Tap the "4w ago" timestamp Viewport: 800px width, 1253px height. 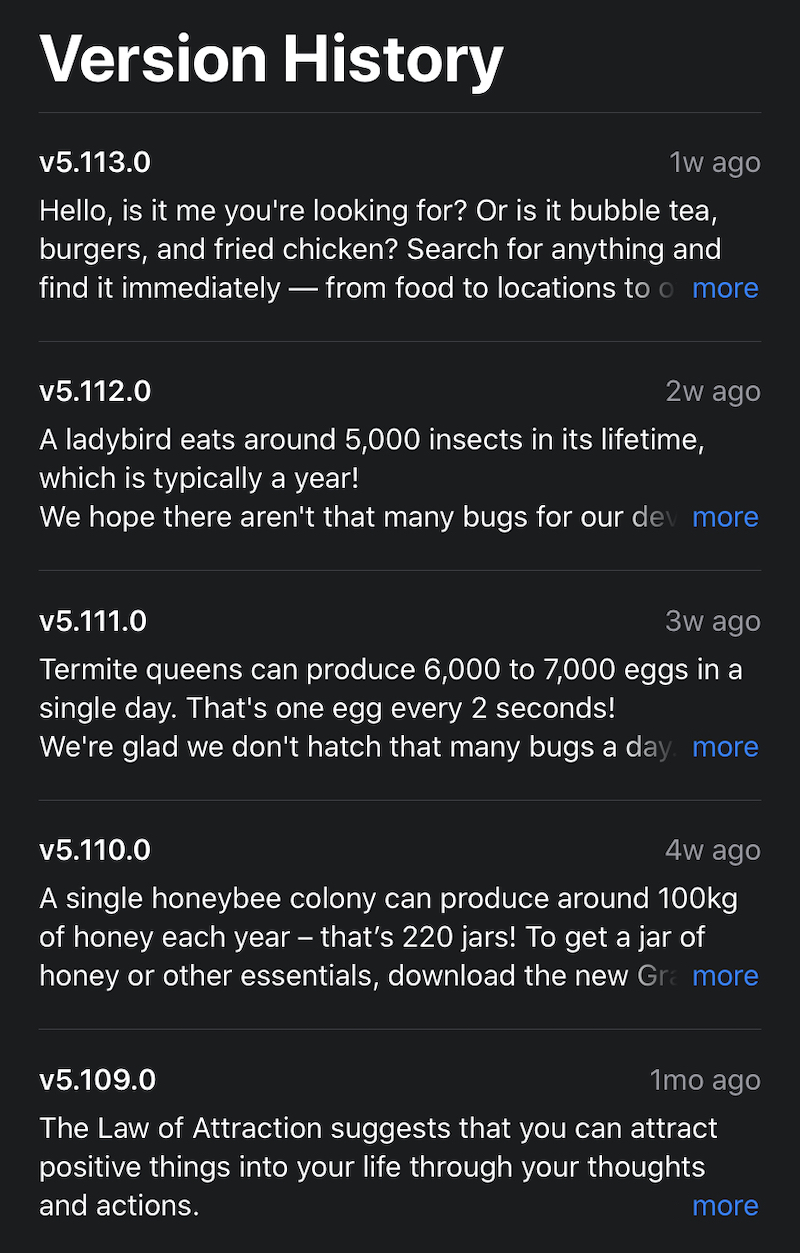[x=713, y=850]
